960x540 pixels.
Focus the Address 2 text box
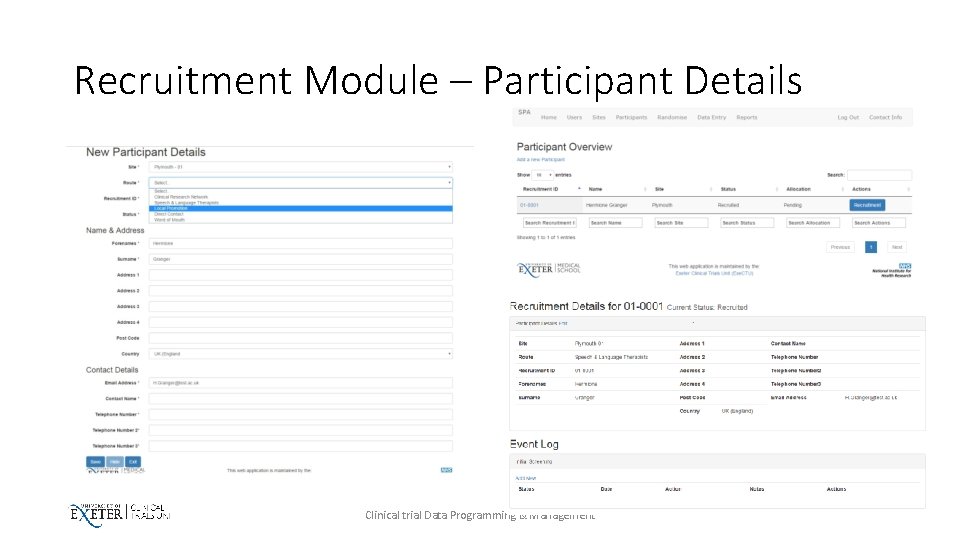[x=301, y=291]
